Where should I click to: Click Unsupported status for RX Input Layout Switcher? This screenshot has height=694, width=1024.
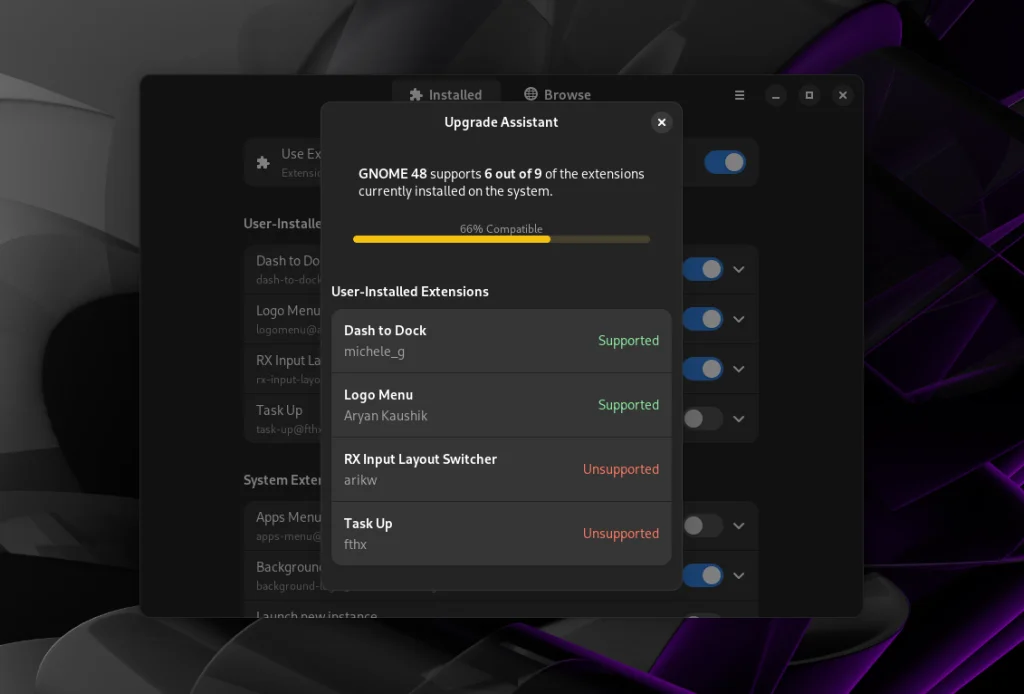pyautogui.click(x=620, y=469)
